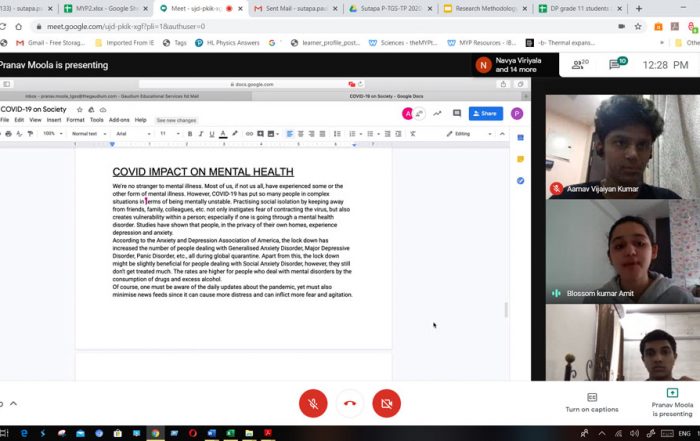Open the Docs comment history icon
This screenshot has width=700, height=441.
(457, 113)
